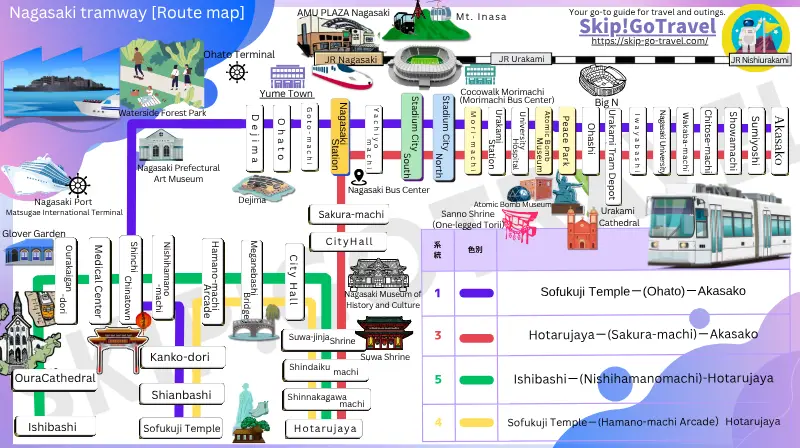Select the Kanko-dori stop label
800x448 pixels.
click(181, 357)
